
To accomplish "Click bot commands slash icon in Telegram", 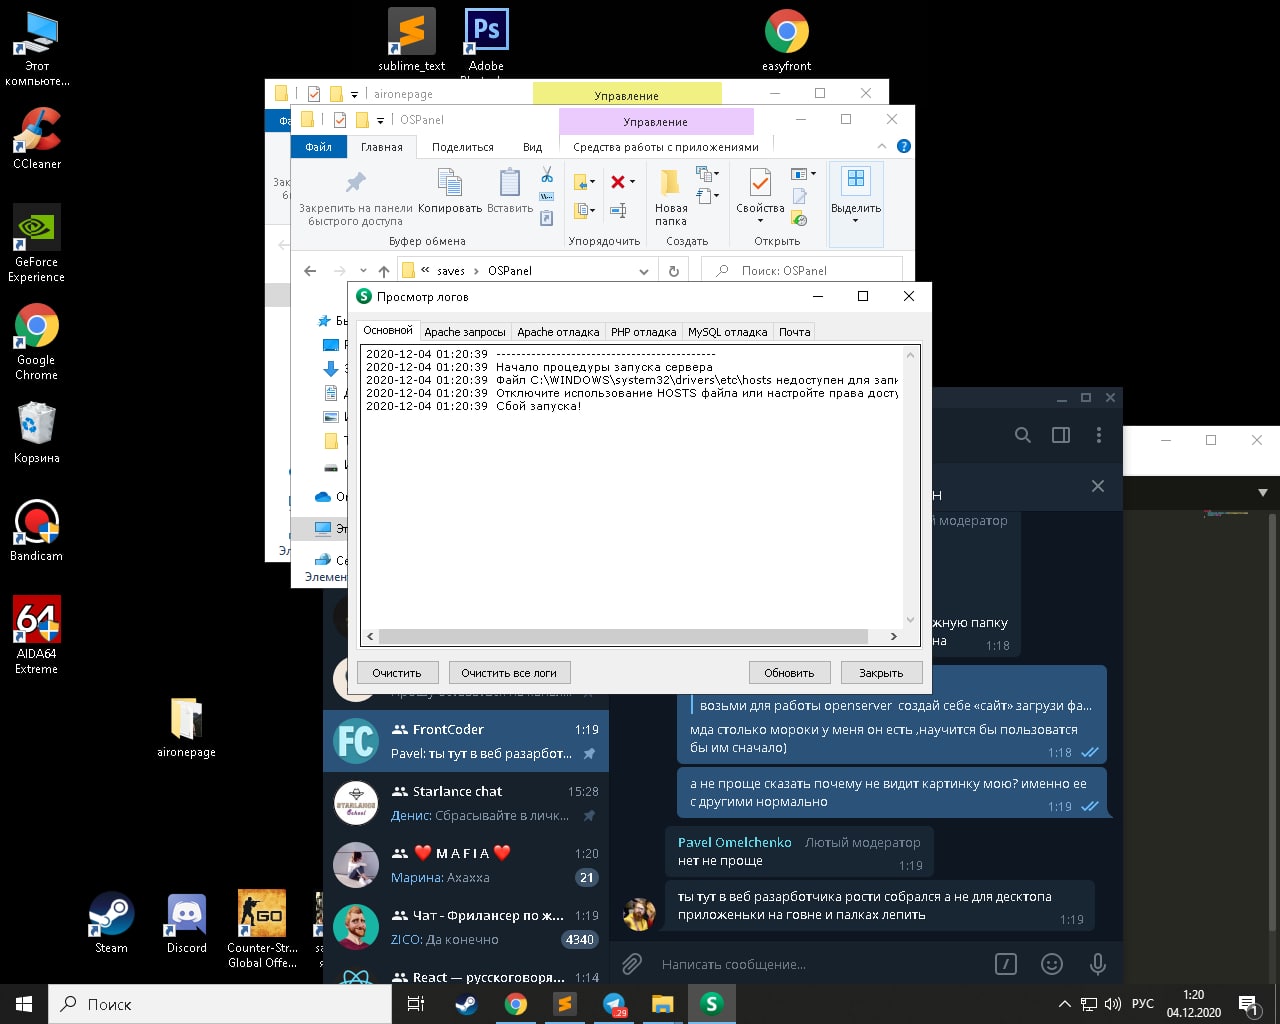I will pyautogui.click(x=1006, y=964).
